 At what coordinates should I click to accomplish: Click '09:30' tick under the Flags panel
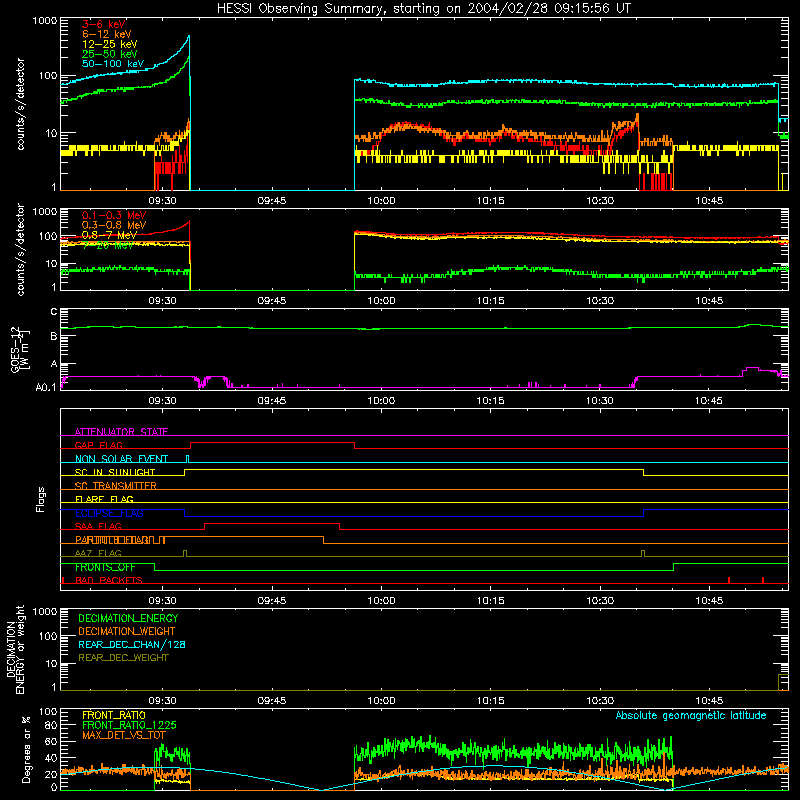tap(162, 601)
